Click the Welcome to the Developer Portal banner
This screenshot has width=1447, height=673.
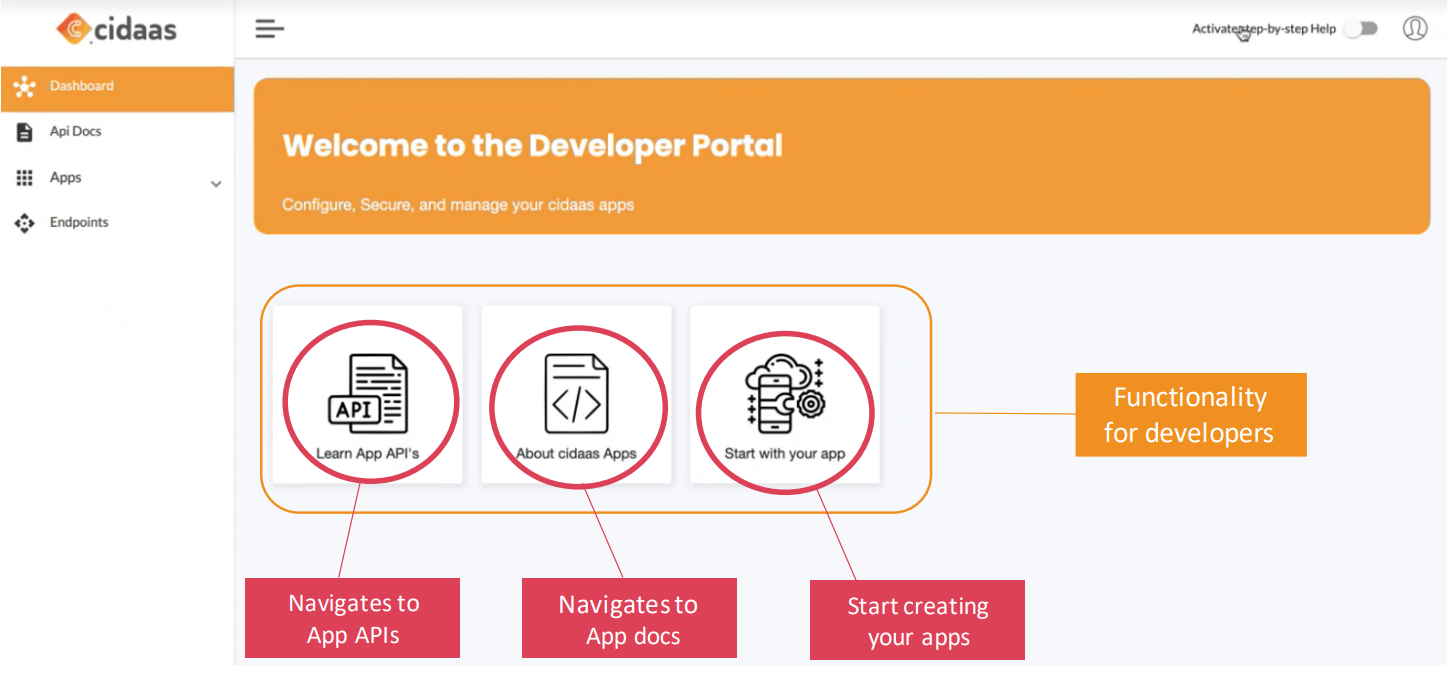(x=838, y=155)
